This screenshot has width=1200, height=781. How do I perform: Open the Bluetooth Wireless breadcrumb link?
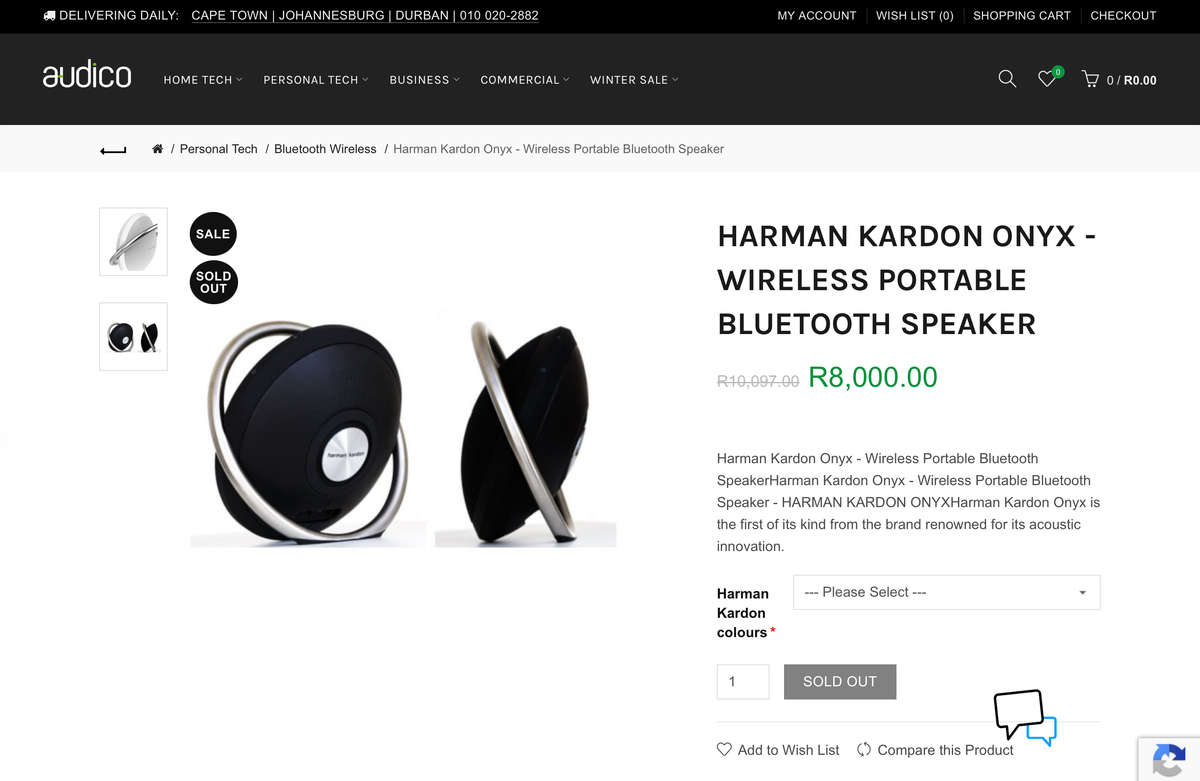[325, 148]
